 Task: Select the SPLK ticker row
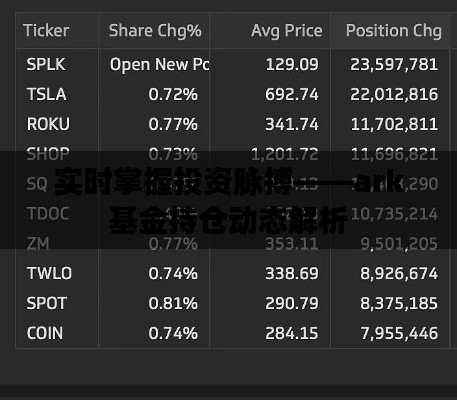(x=232, y=64)
